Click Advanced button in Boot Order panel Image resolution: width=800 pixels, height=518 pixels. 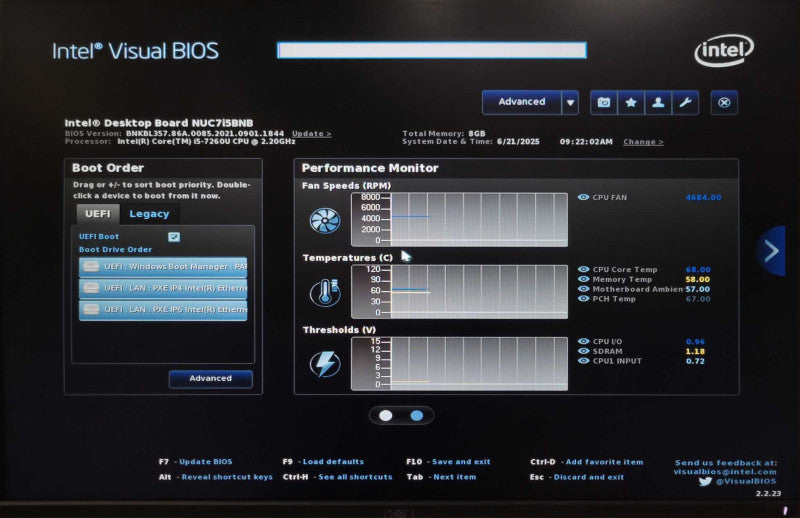(x=211, y=379)
